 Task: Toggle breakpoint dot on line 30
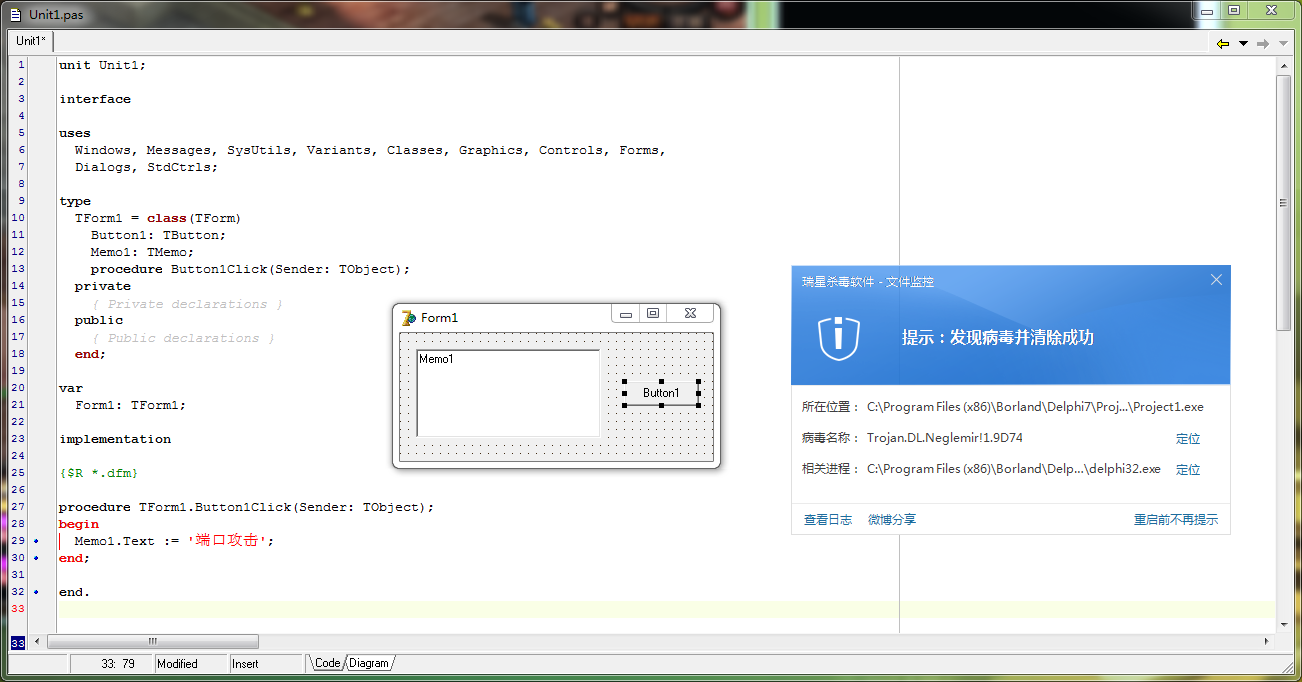click(36, 558)
